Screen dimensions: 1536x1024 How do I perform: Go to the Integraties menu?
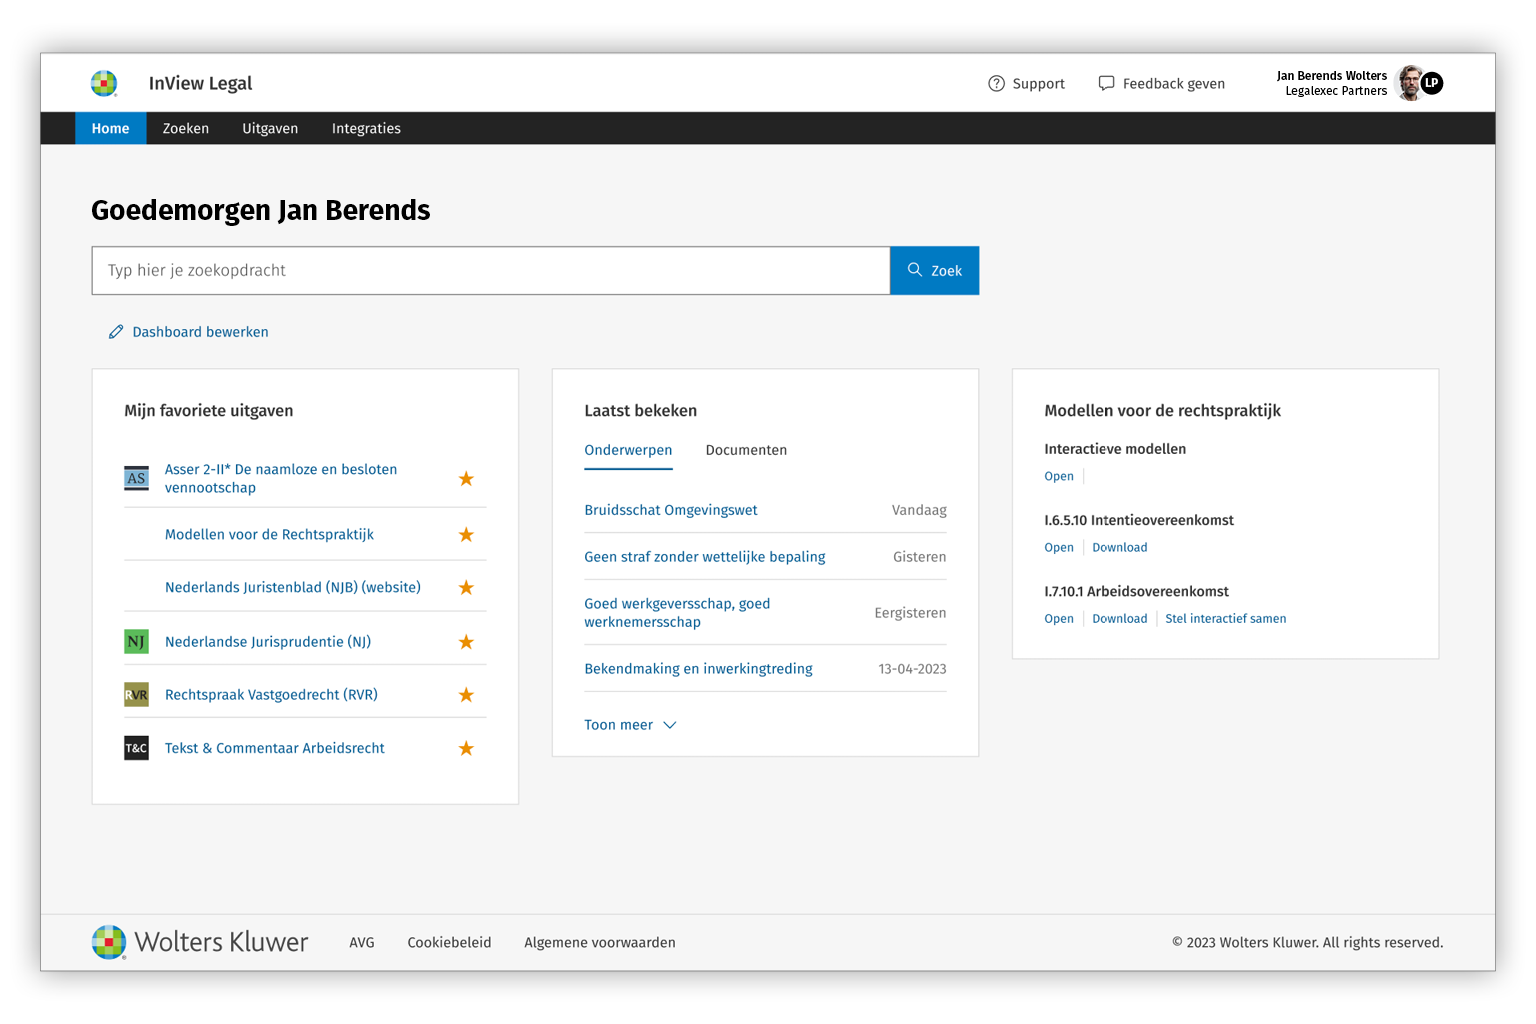point(366,128)
